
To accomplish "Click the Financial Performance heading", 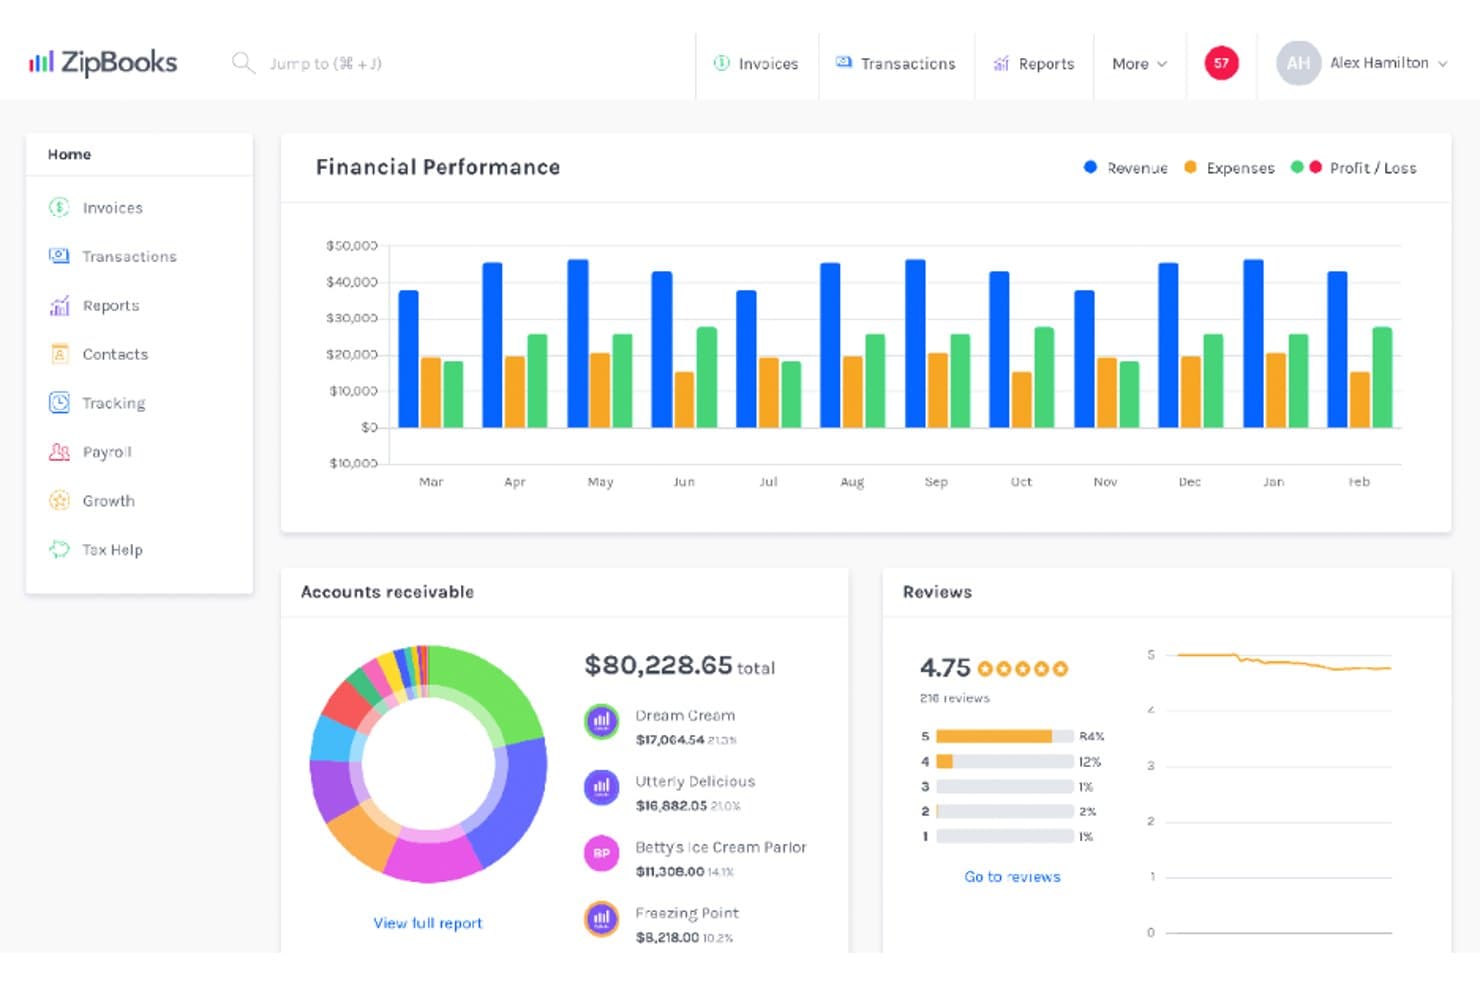I will [438, 167].
